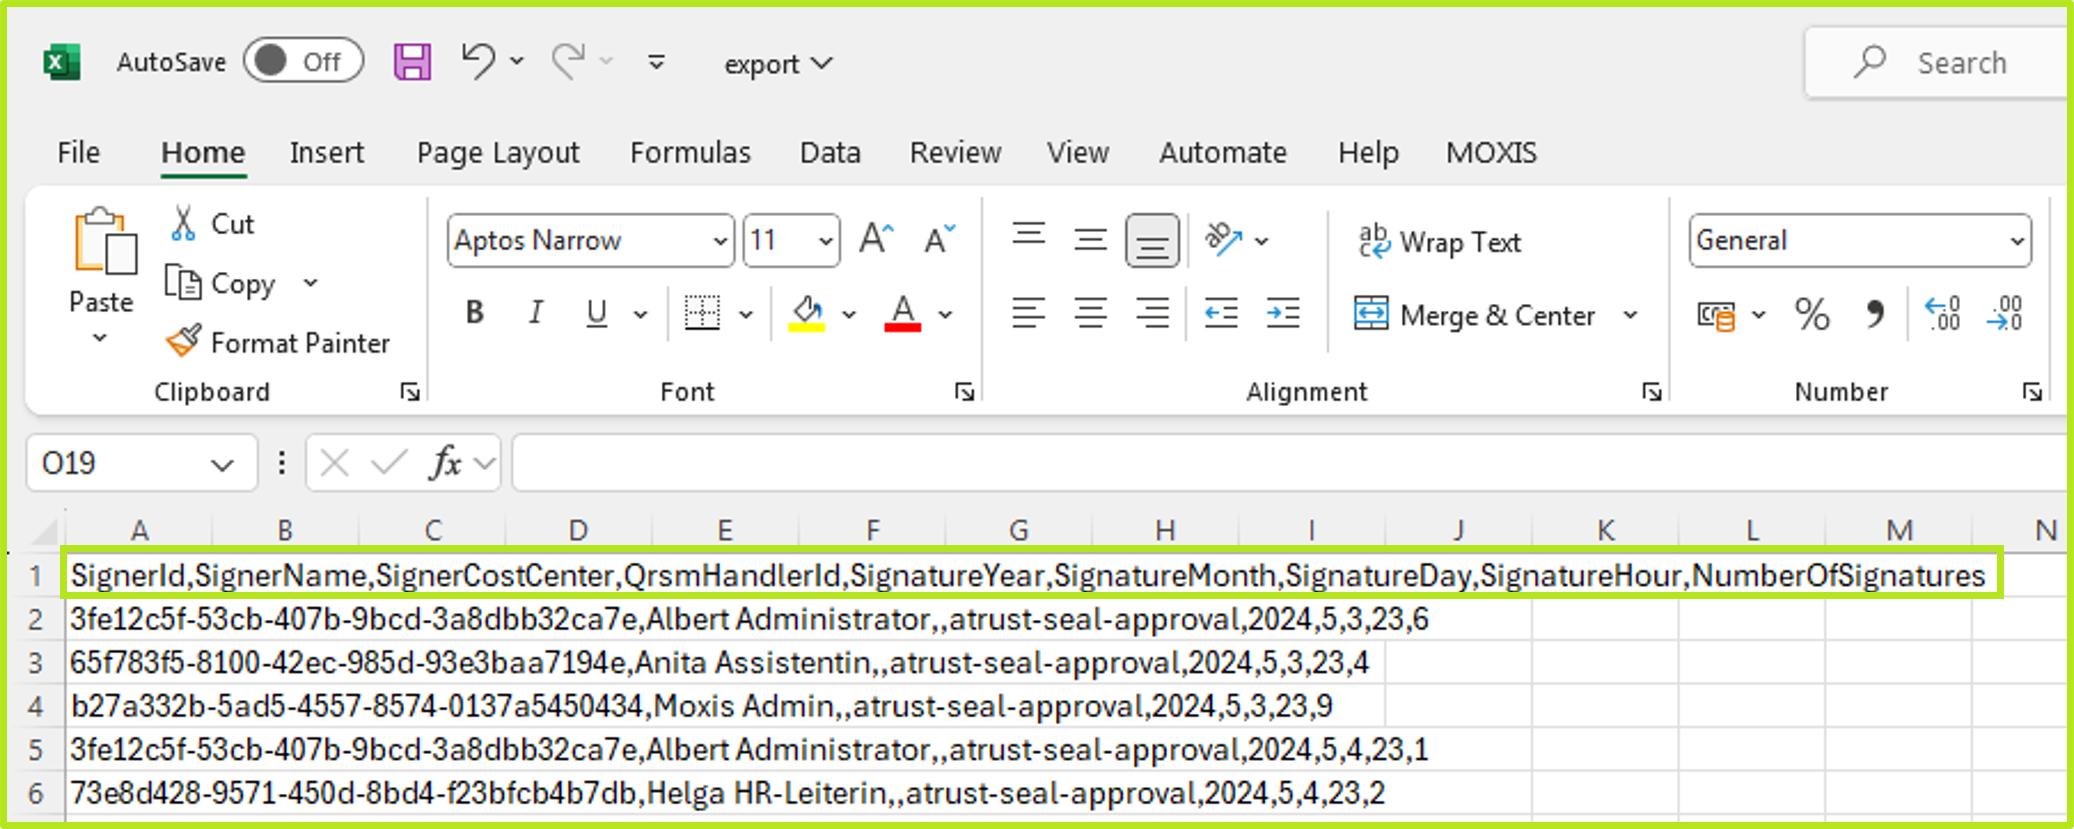Apply the red font color swatch

click(x=903, y=314)
